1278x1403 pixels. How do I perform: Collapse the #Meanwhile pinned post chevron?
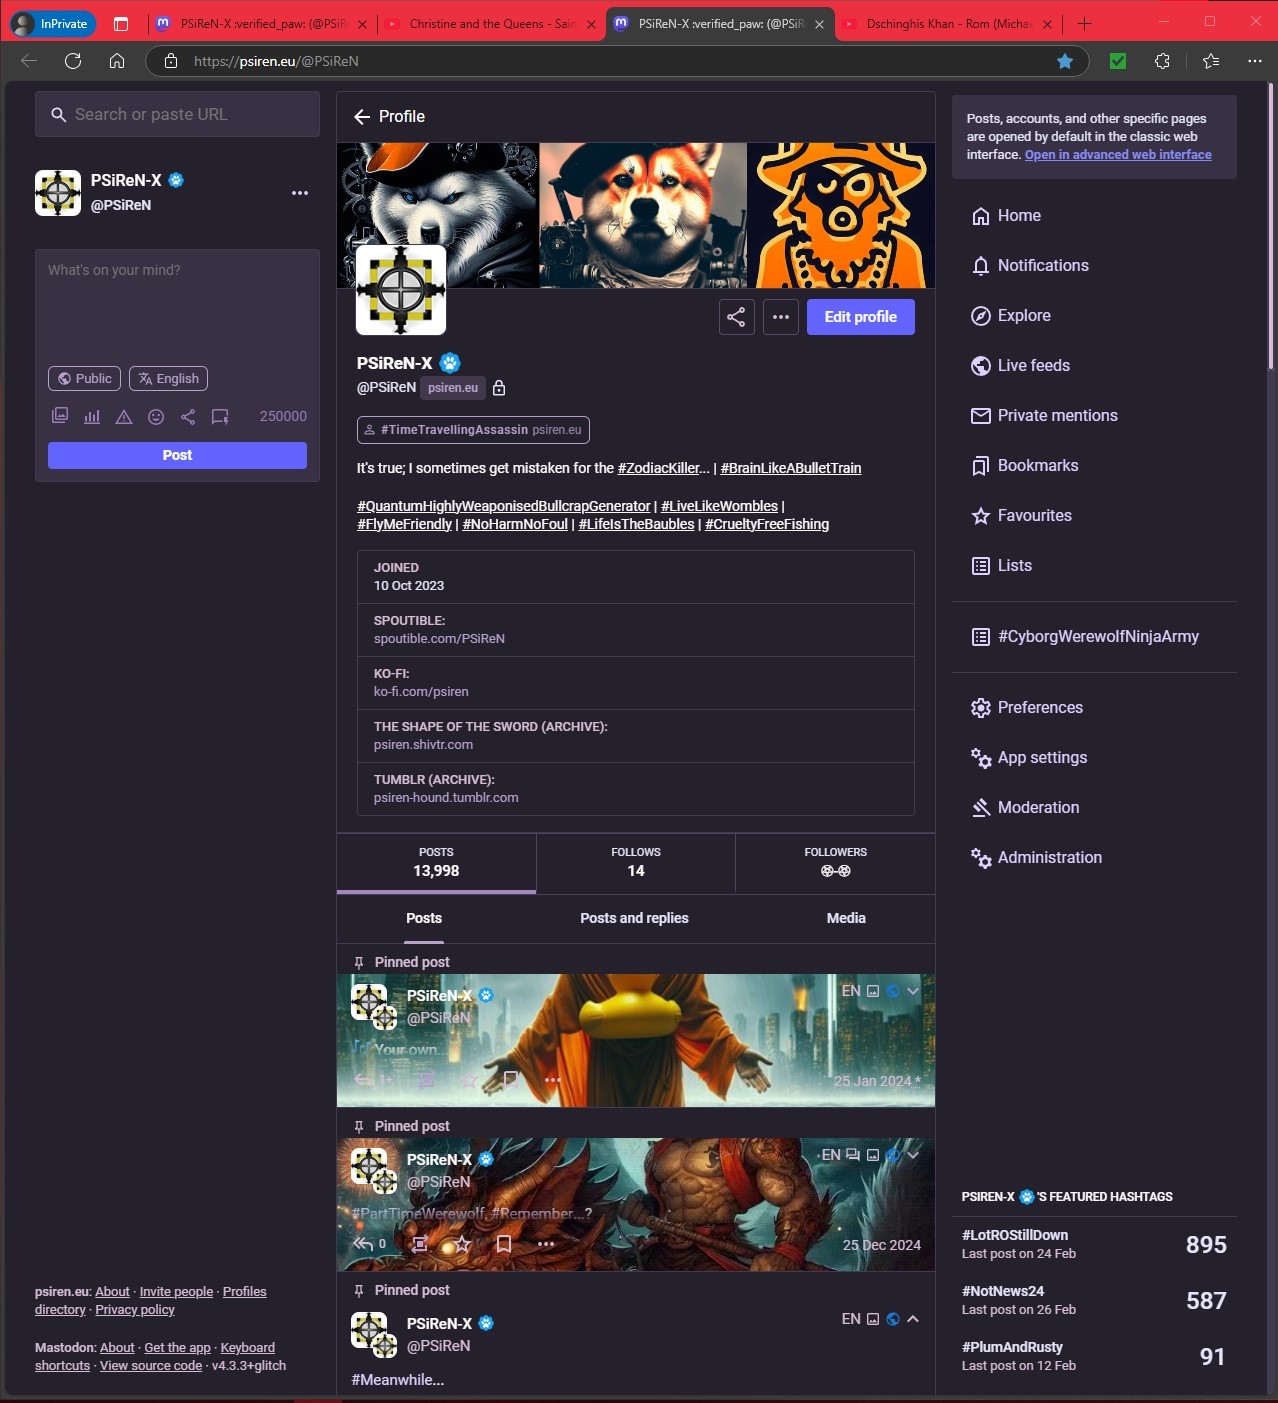[x=913, y=1319]
